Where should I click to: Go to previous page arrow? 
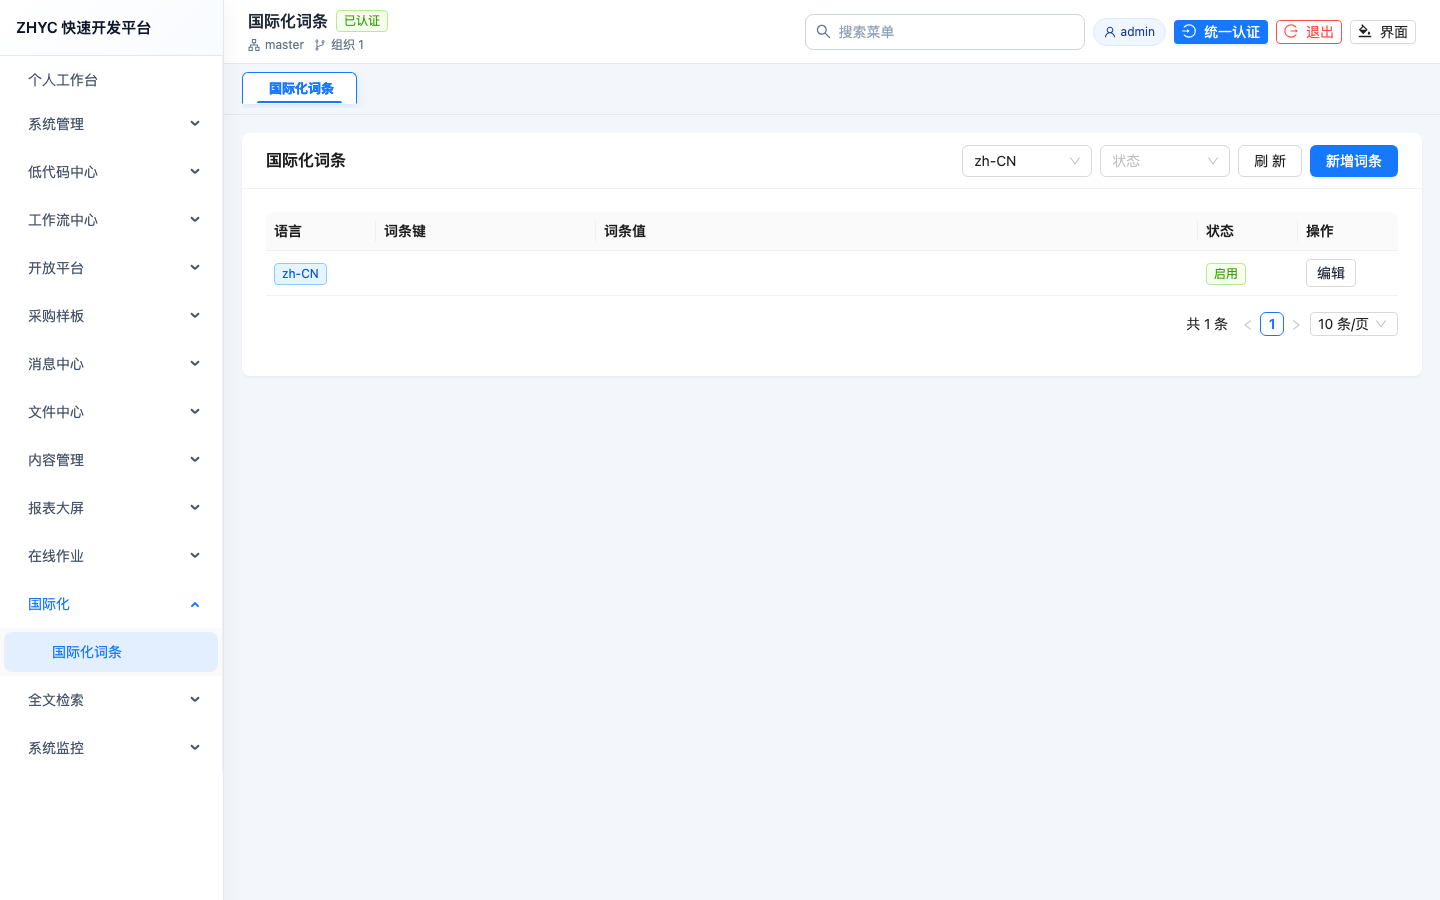coord(1248,324)
